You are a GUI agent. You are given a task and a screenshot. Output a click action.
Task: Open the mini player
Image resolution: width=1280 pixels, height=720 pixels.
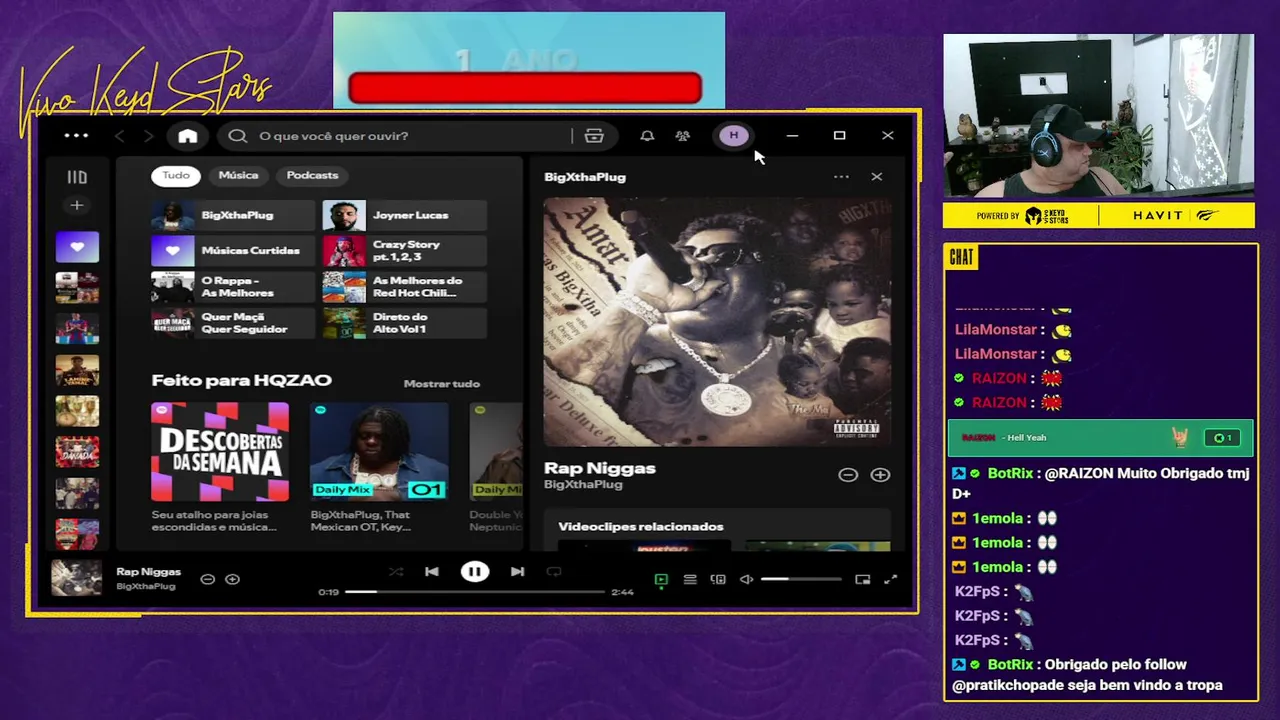click(x=862, y=579)
